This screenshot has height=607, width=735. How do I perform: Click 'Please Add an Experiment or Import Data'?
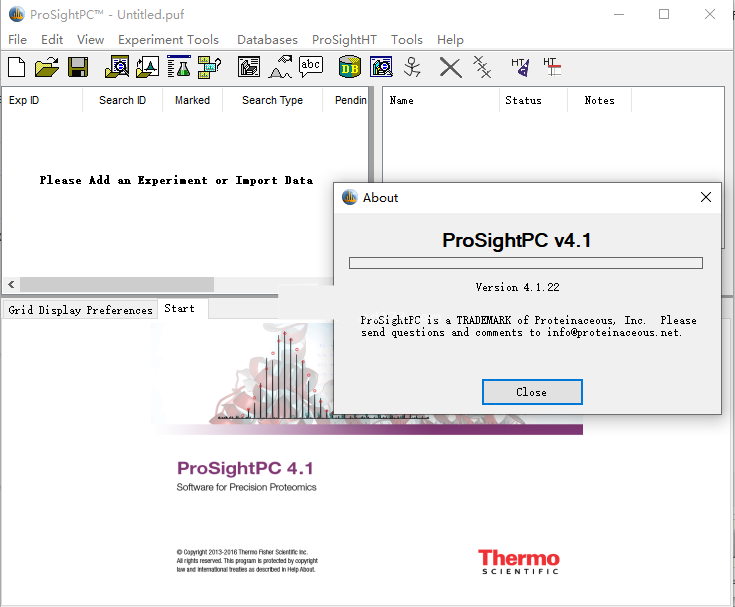(176, 180)
